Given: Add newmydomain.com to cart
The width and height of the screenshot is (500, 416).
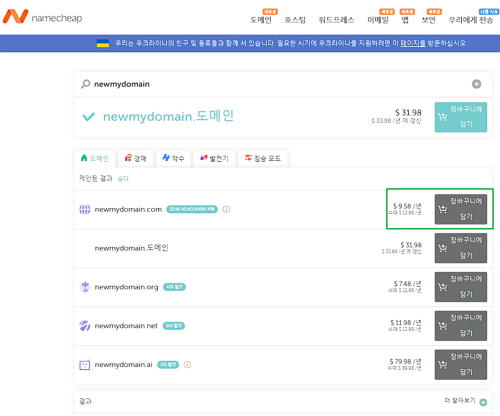Looking at the screenshot, I should pyautogui.click(x=461, y=209).
